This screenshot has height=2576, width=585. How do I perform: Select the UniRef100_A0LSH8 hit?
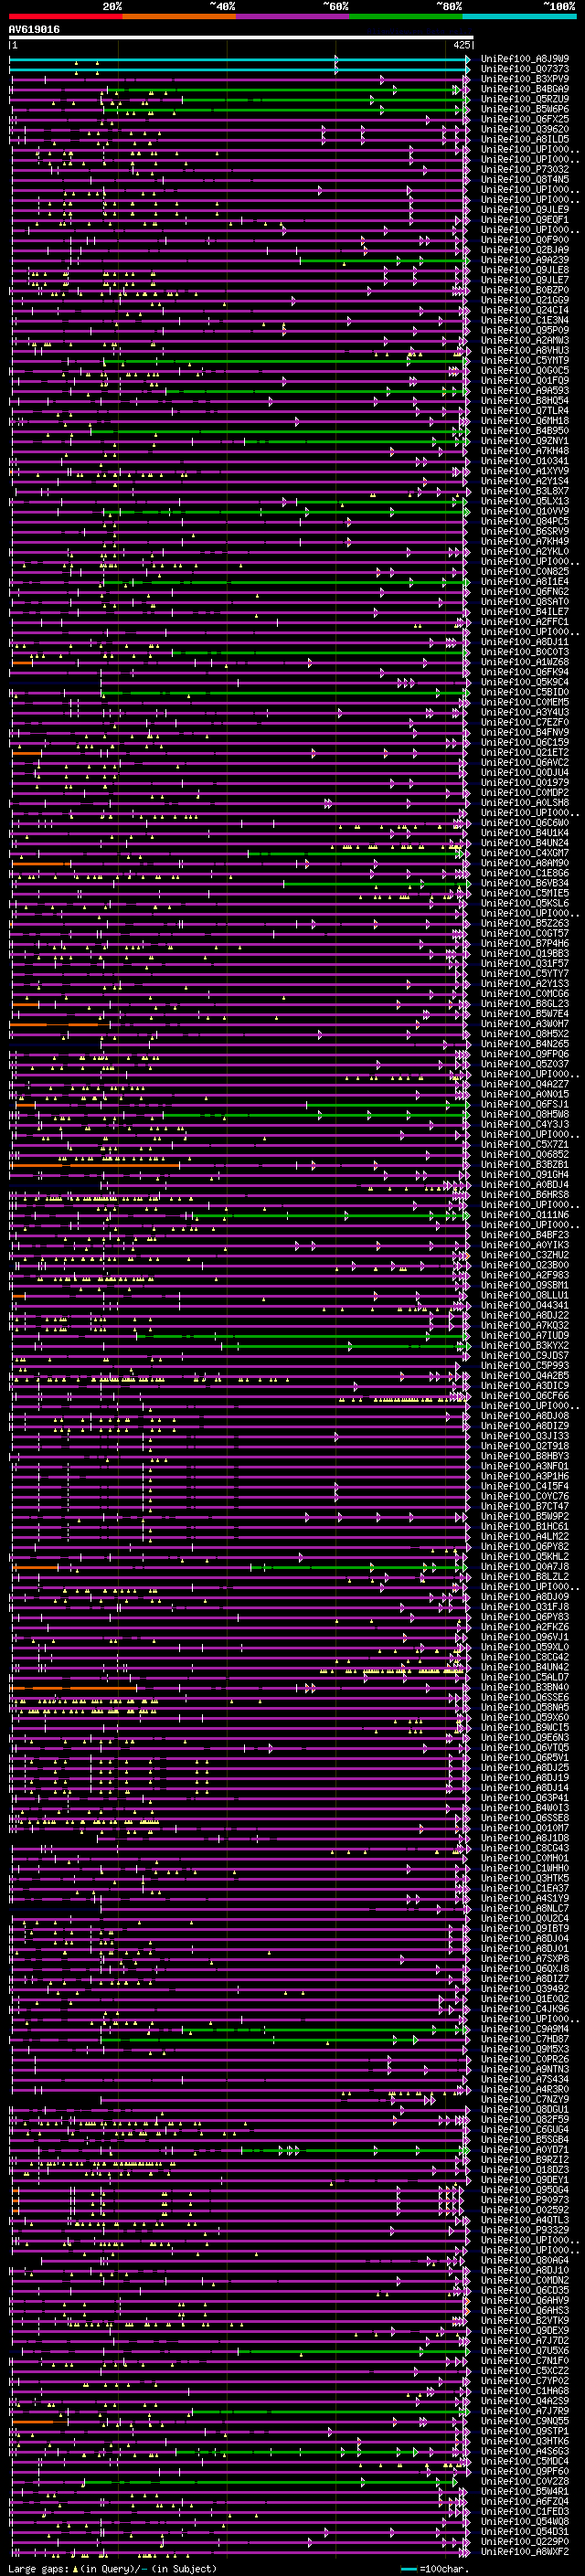(x=525, y=803)
